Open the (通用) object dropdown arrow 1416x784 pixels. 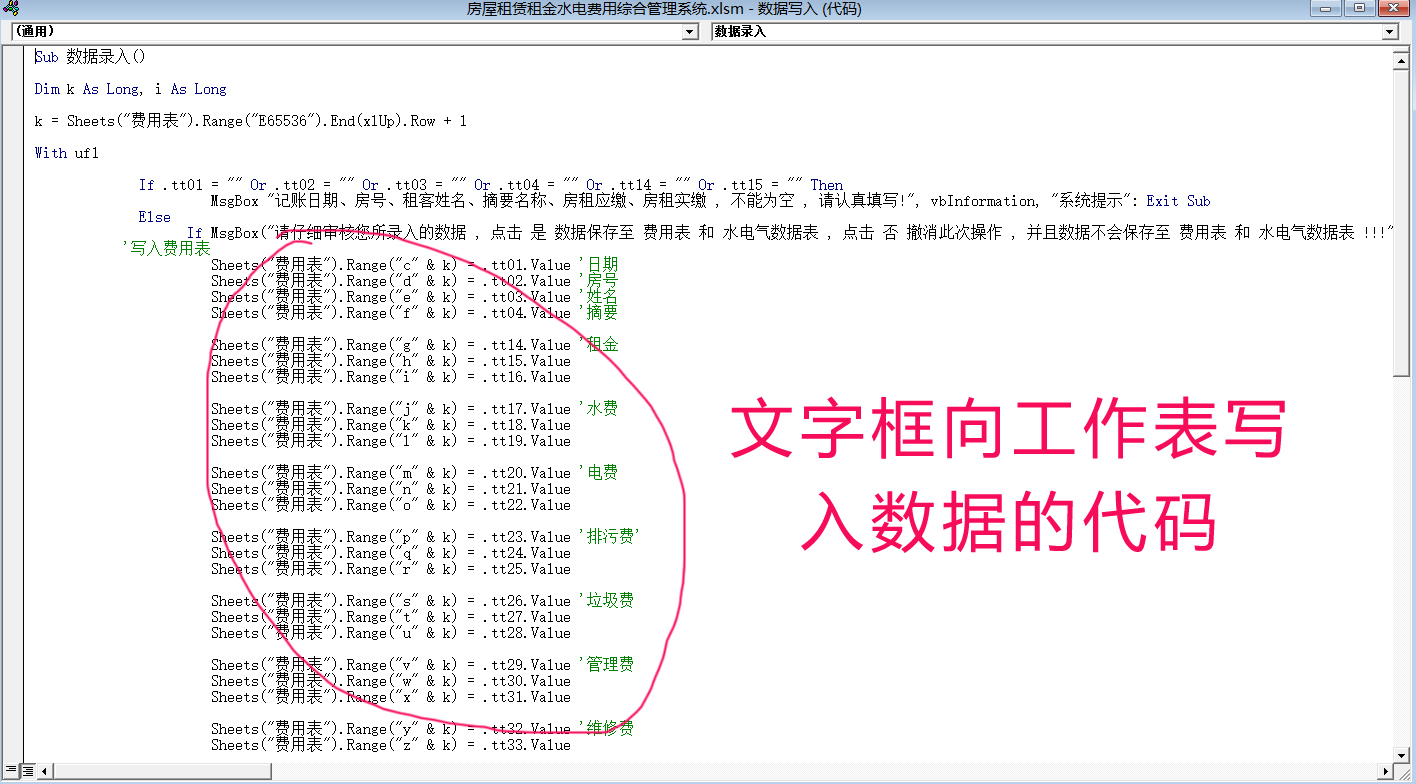click(690, 32)
